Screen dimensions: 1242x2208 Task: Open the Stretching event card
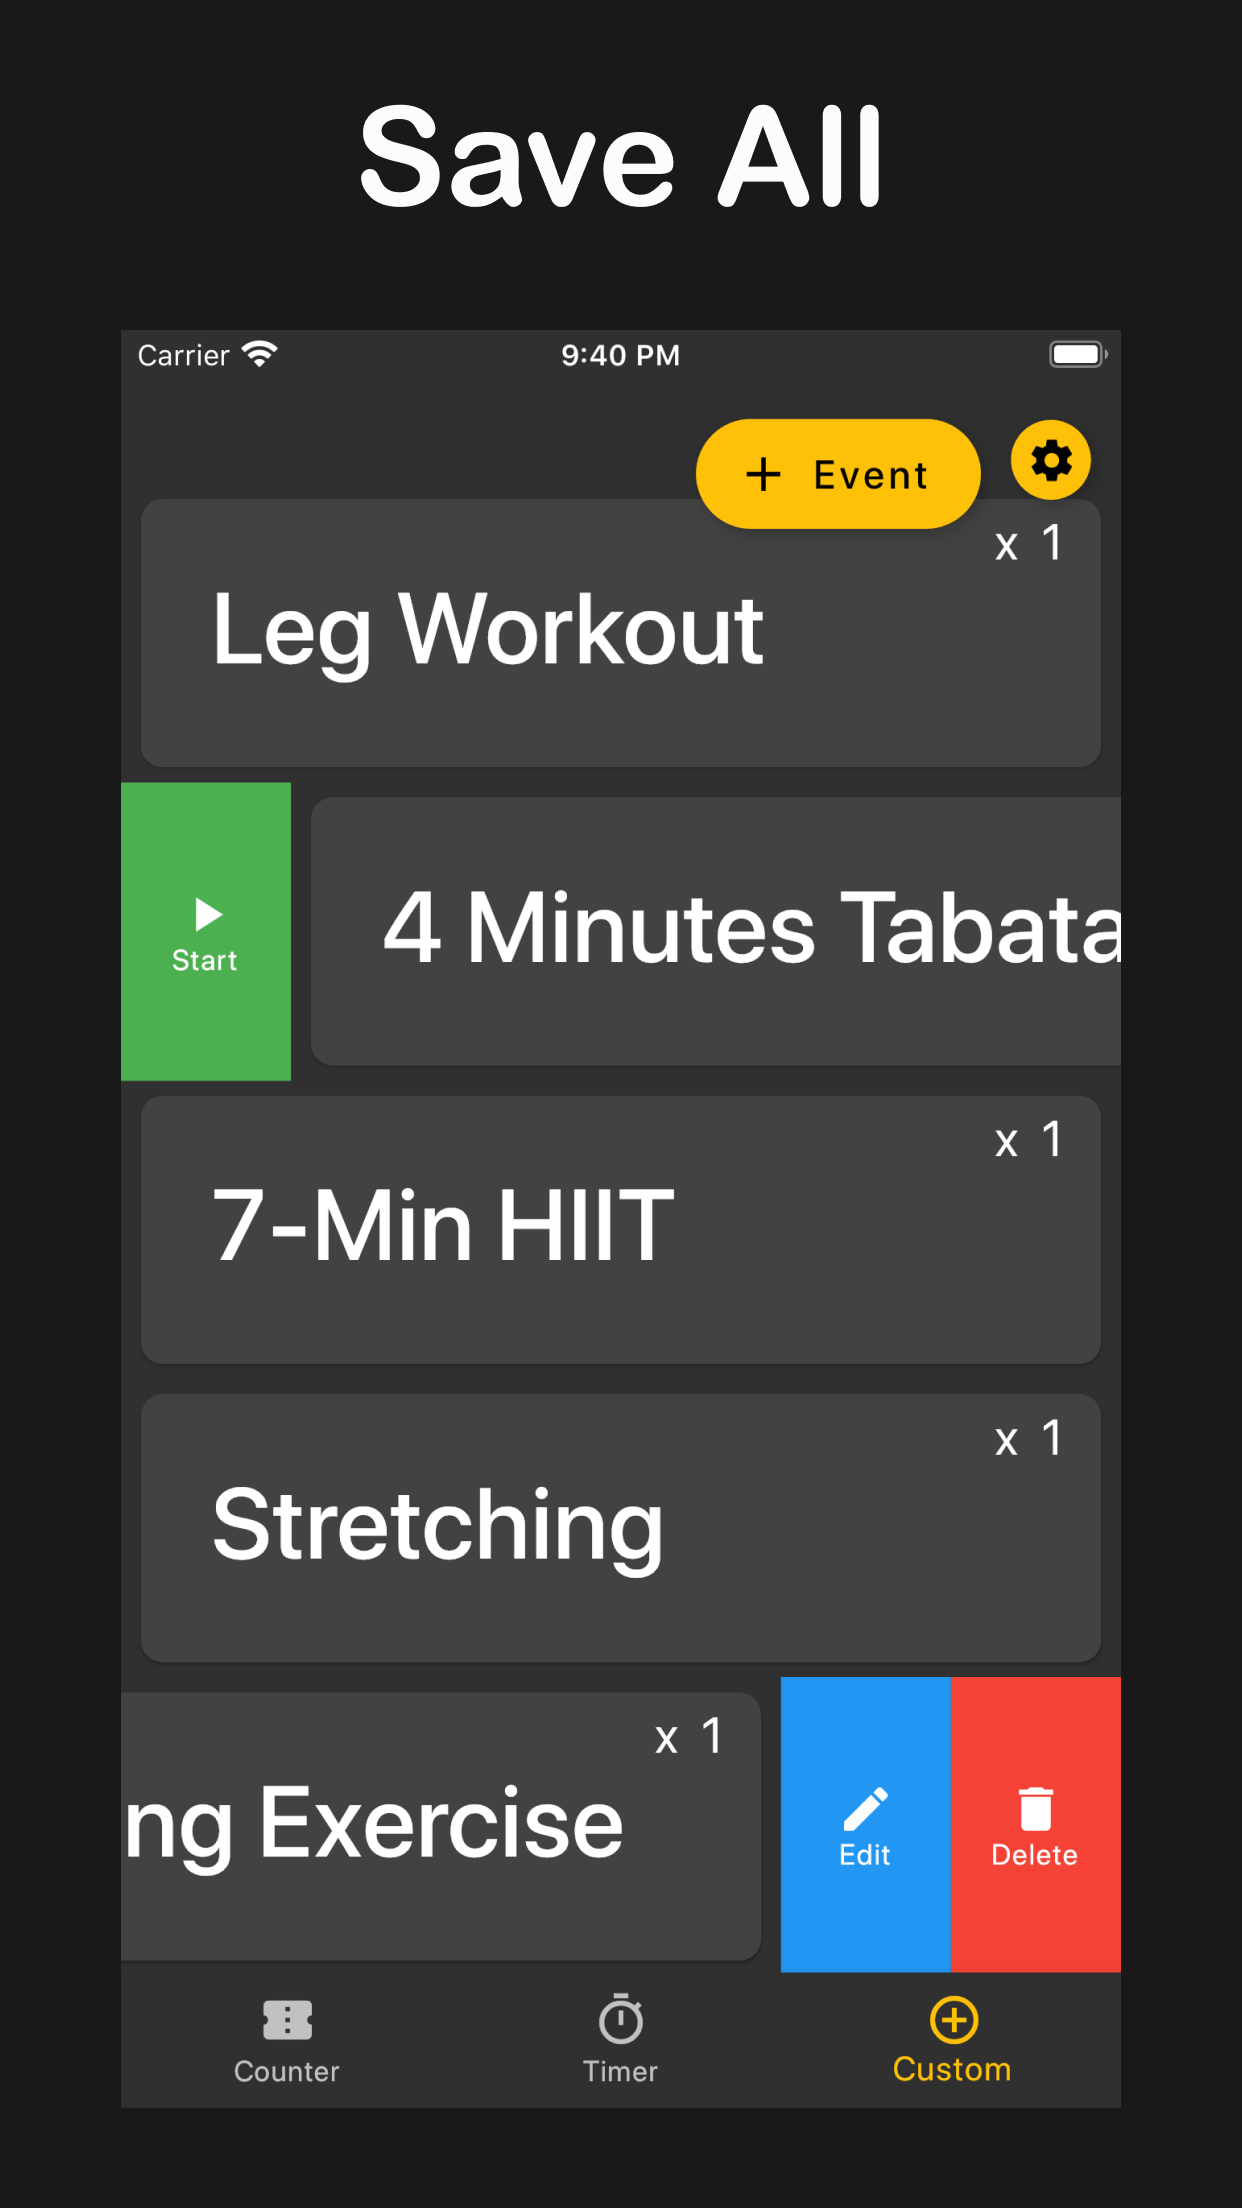point(438,1526)
